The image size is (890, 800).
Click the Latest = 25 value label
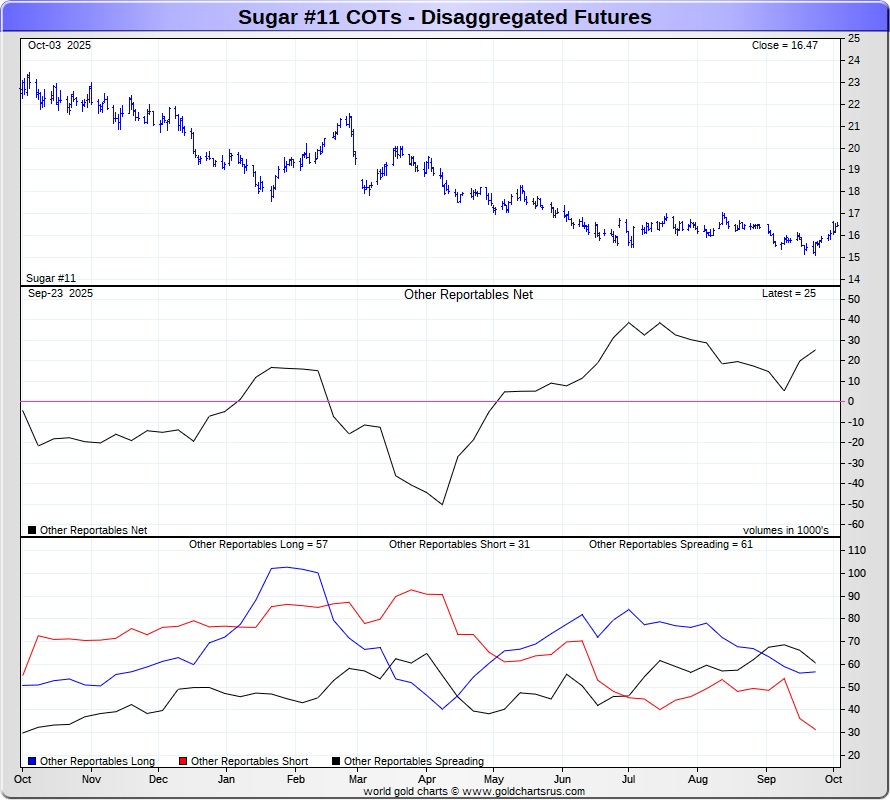(x=789, y=293)
